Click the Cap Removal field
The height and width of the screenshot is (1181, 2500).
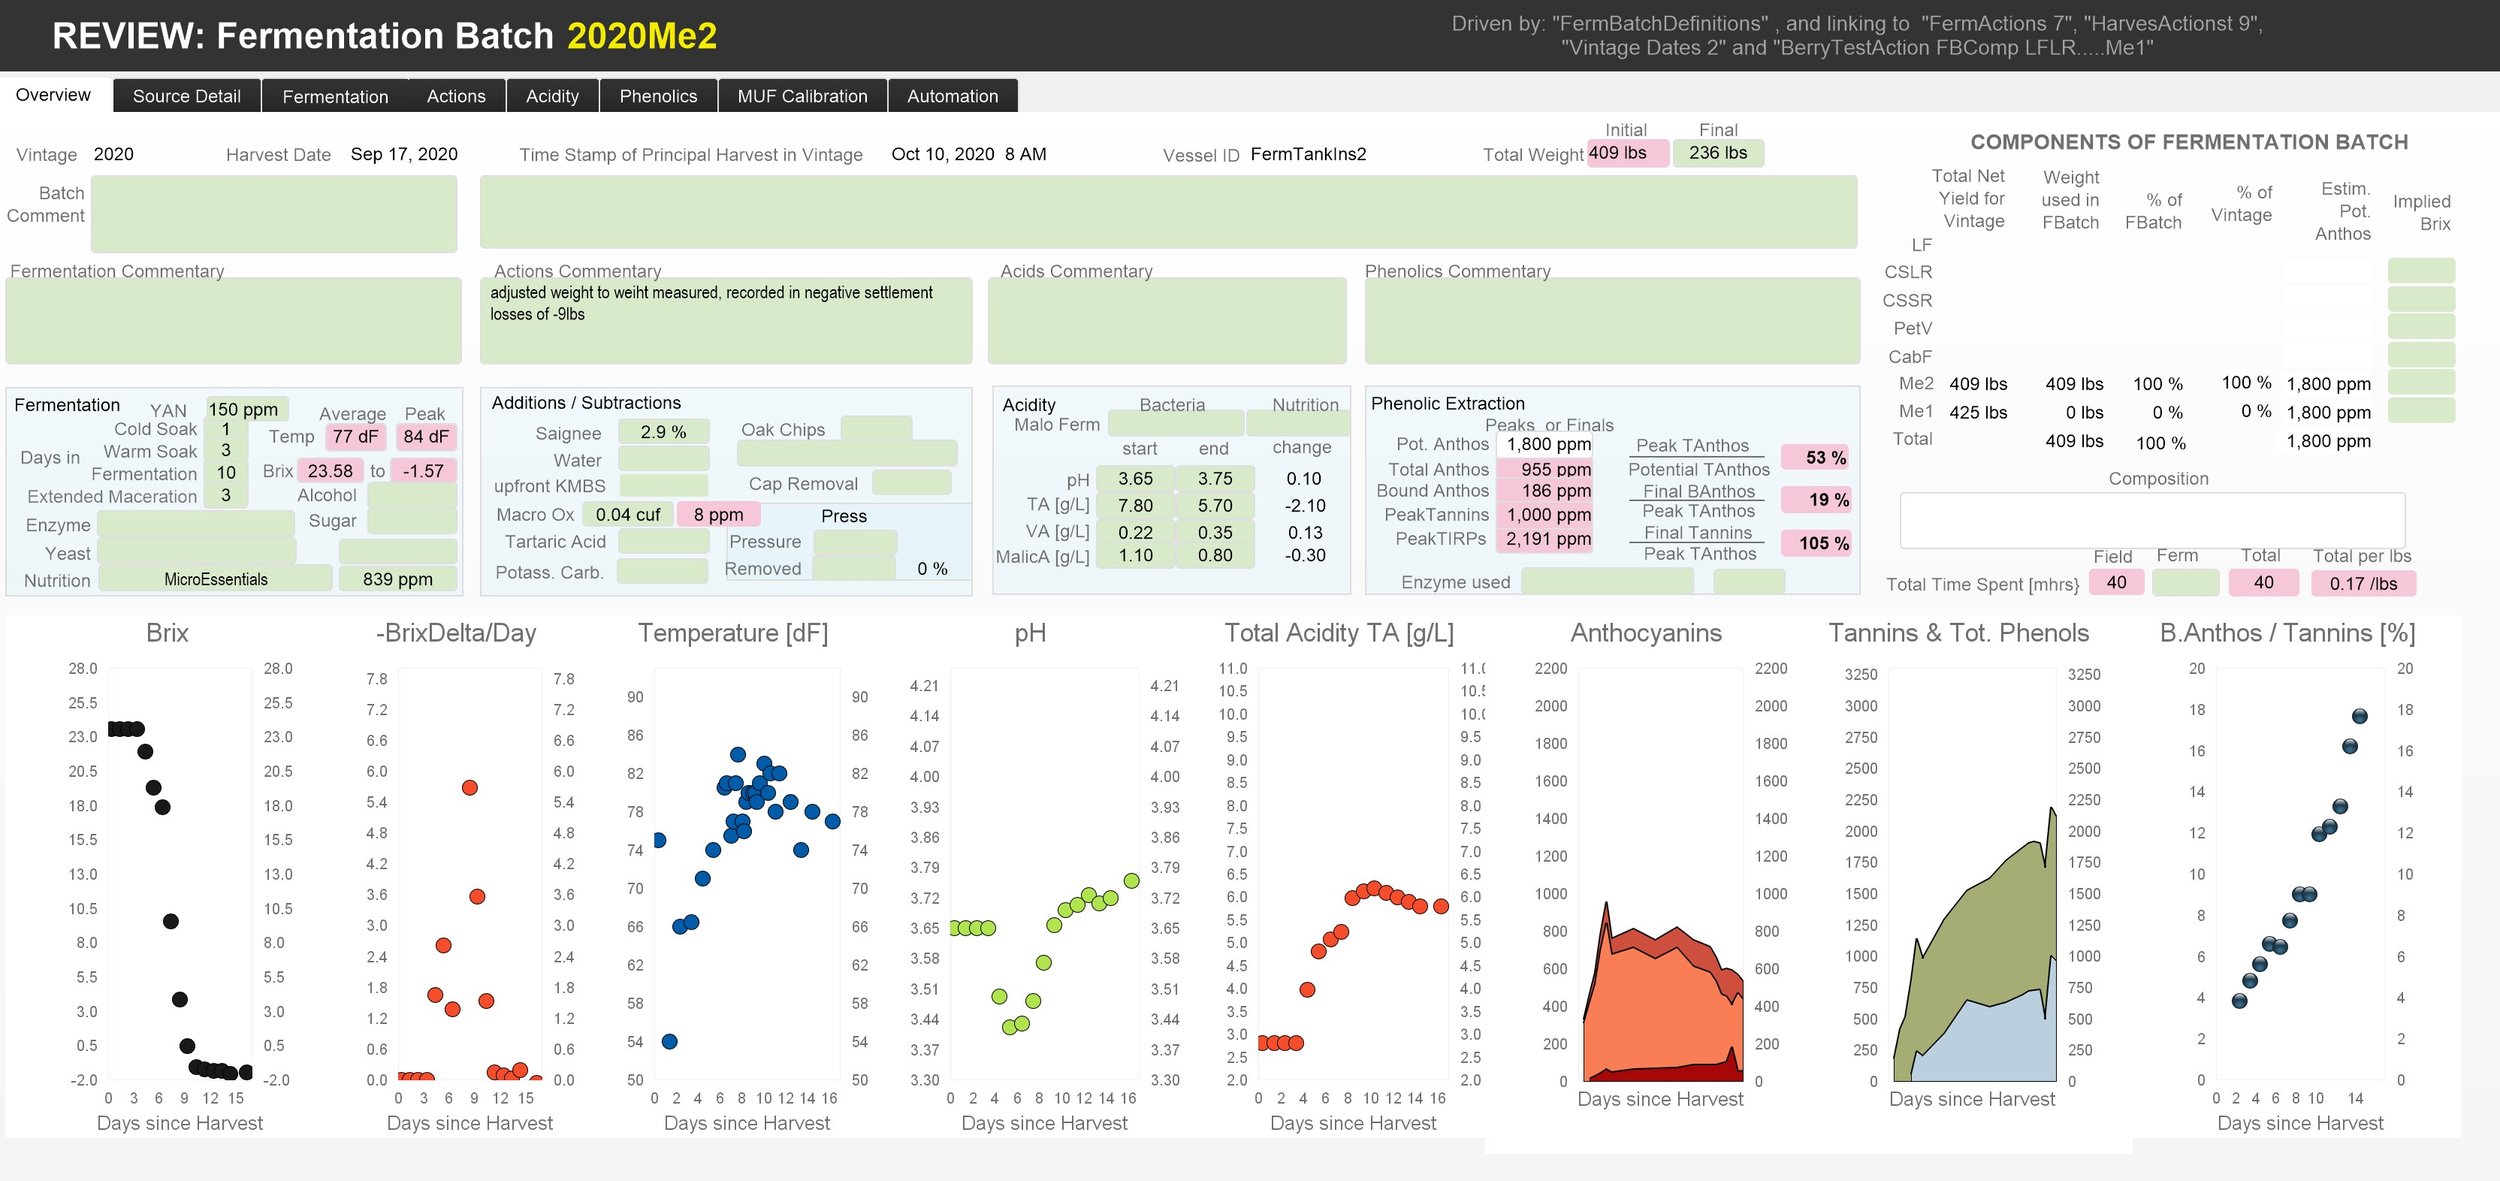coord(911,483)
